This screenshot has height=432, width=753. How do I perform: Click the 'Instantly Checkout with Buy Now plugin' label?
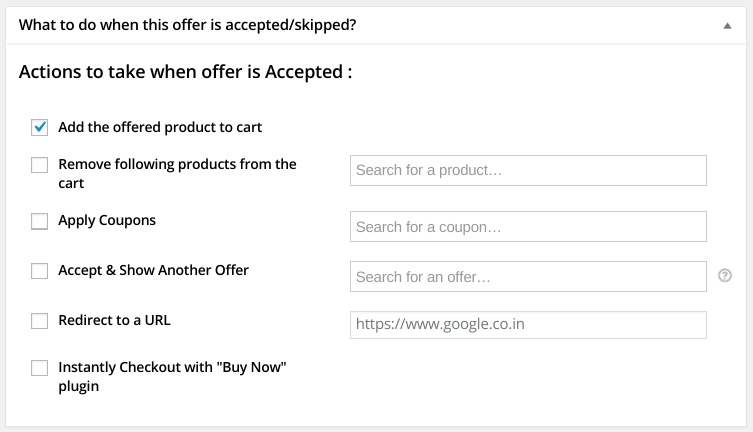coord(172,376)
